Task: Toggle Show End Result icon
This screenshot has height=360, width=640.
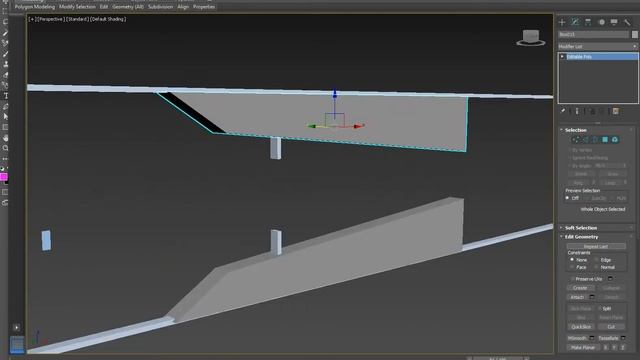Action: point(577,111)
